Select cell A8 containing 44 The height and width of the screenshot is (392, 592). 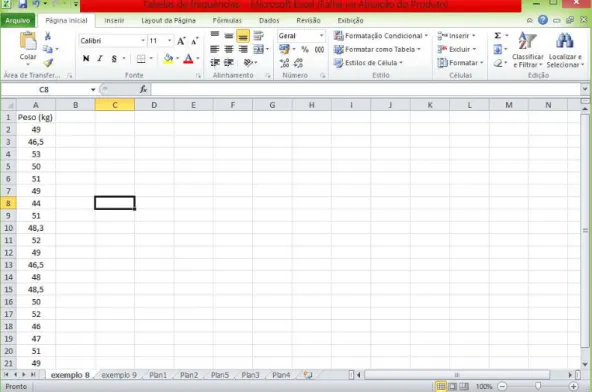(x=36, y=204)
